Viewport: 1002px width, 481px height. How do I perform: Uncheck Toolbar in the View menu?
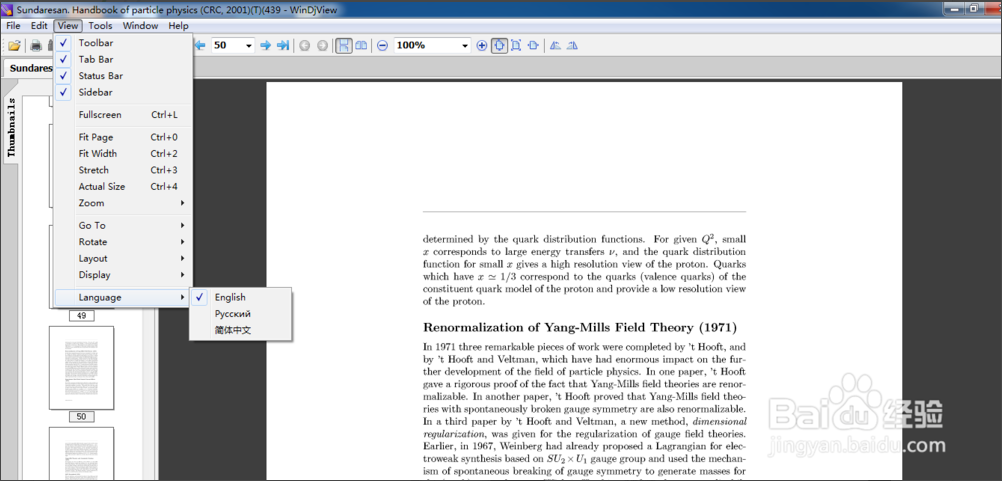(123, 43)
